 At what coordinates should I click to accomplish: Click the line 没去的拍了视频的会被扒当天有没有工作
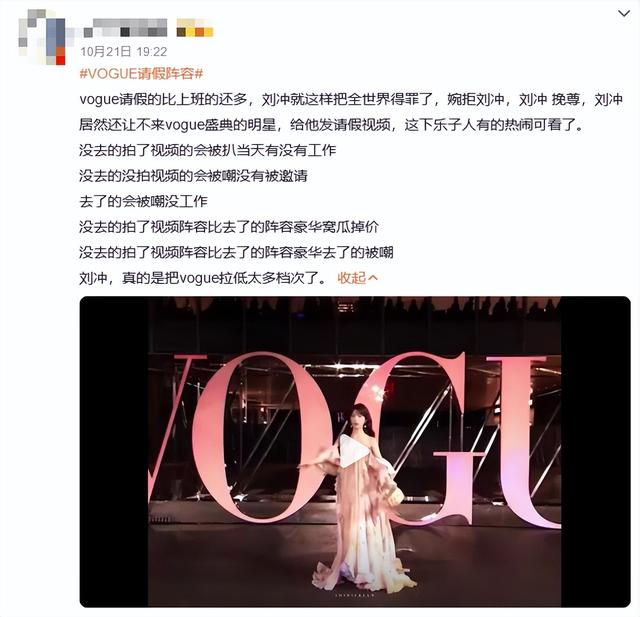point(207,151)
